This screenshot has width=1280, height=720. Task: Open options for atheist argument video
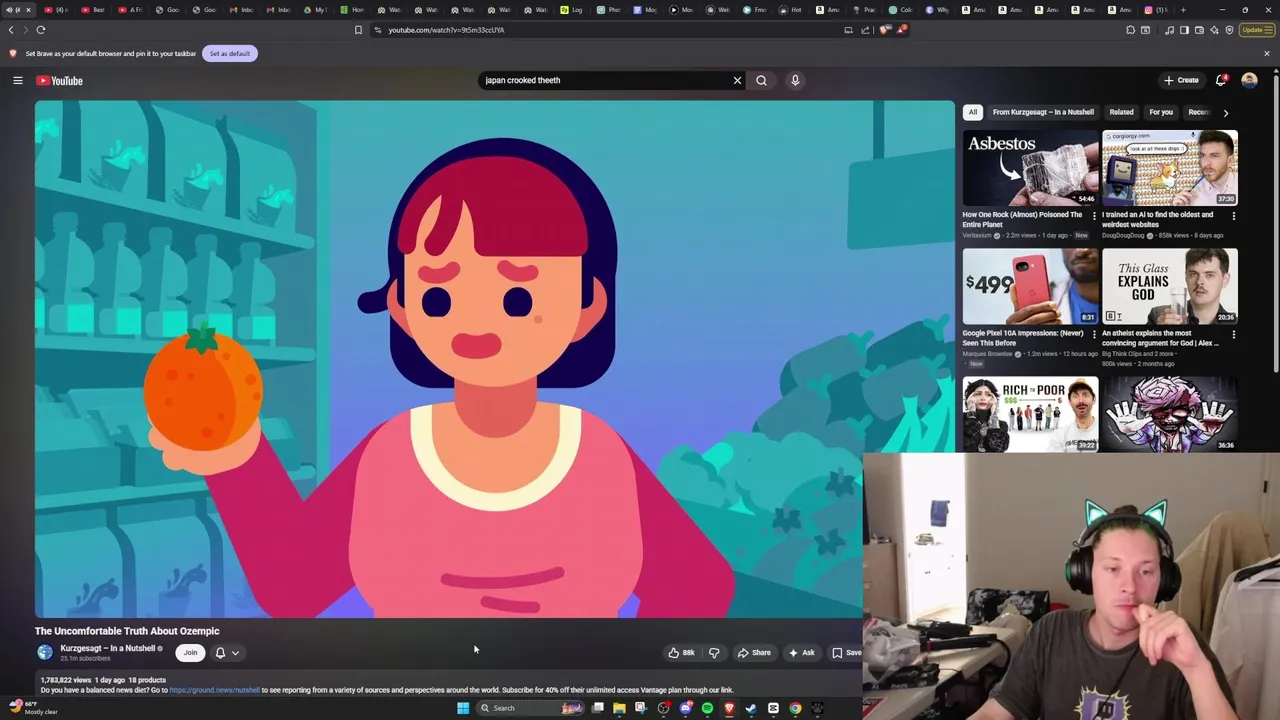[1233, 334]
